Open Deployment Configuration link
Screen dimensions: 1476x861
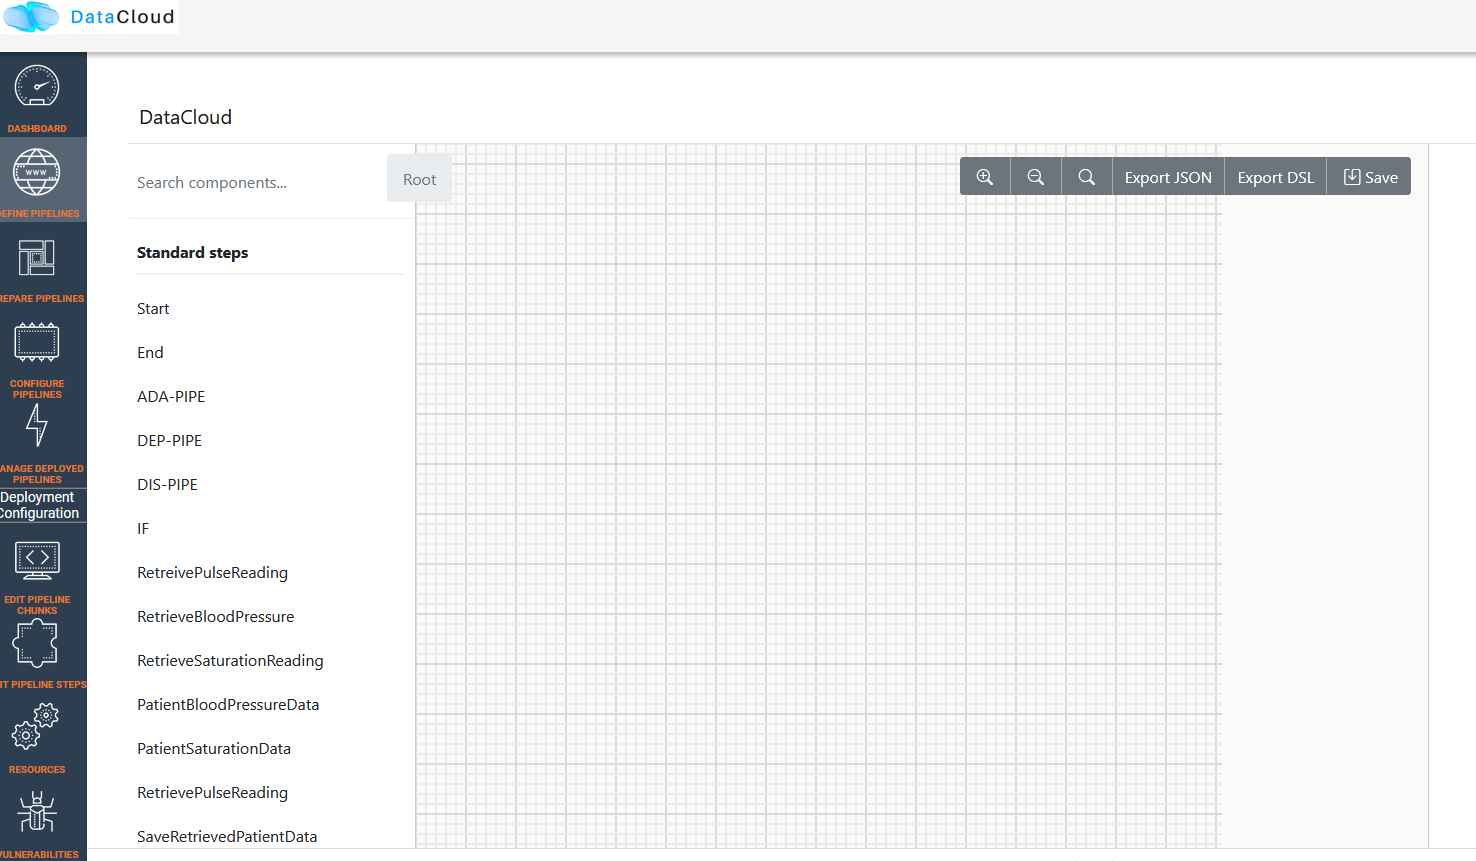pos(39,505)
